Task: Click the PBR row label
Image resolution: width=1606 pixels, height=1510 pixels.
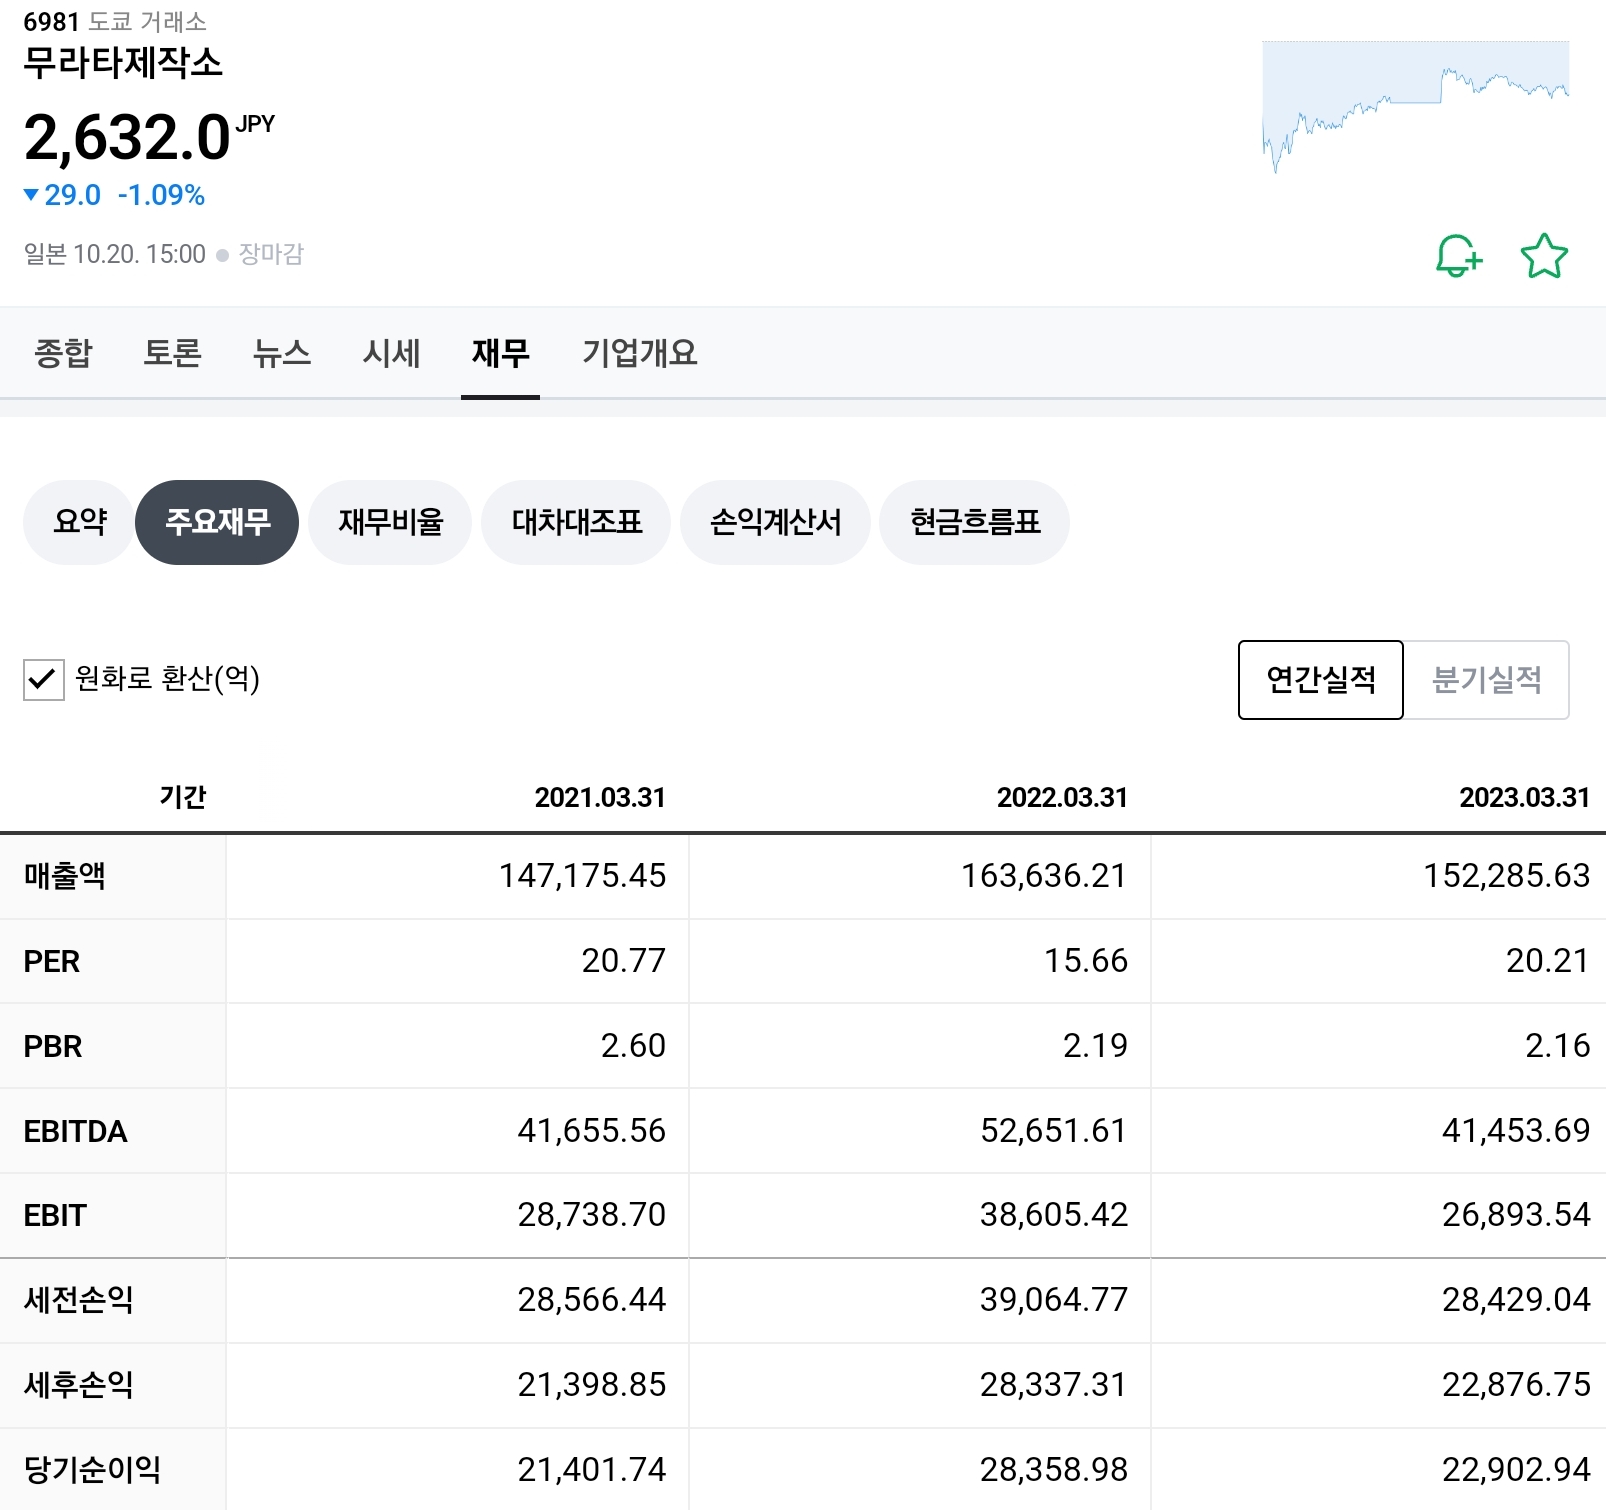Action: pyautogui.click(x=52, y=1046)
